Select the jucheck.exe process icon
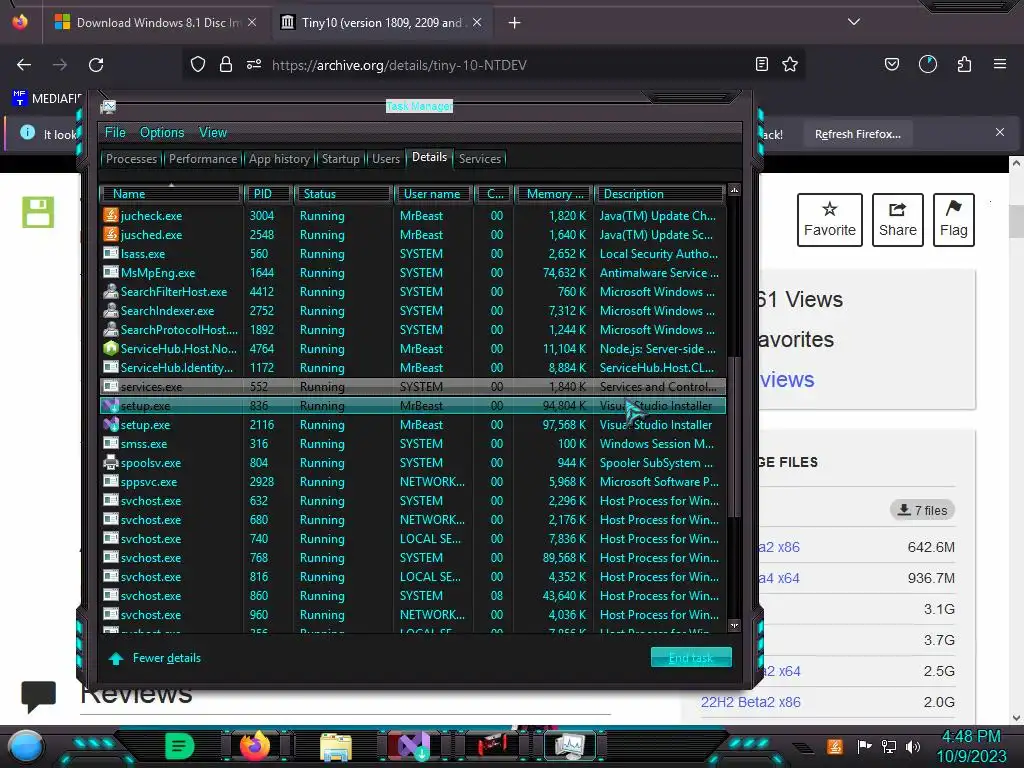Viewport: 1024px width, 768px height. (111, 216)
